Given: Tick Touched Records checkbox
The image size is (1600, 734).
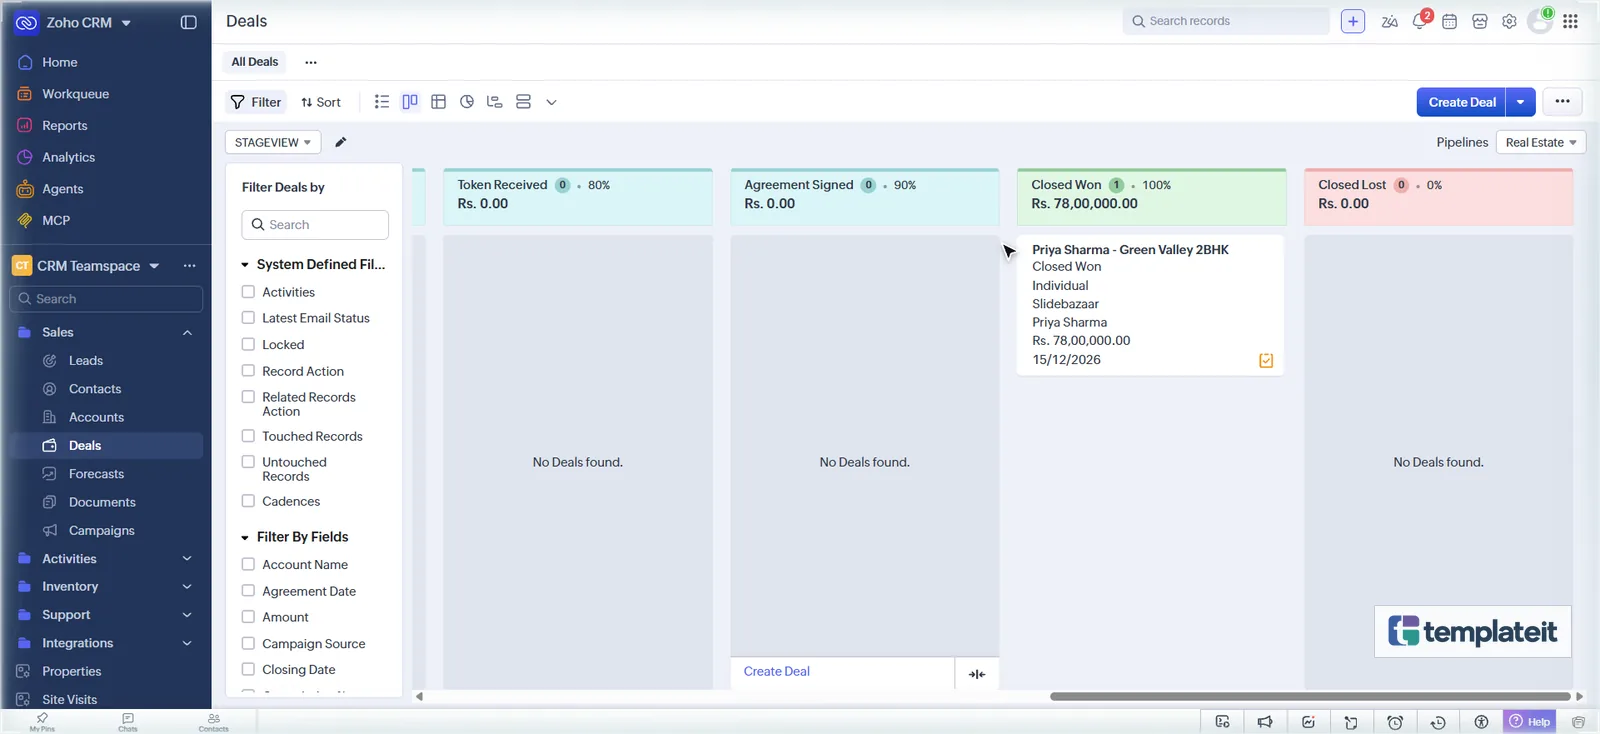Looking at the screenshot, I should 248,436.
